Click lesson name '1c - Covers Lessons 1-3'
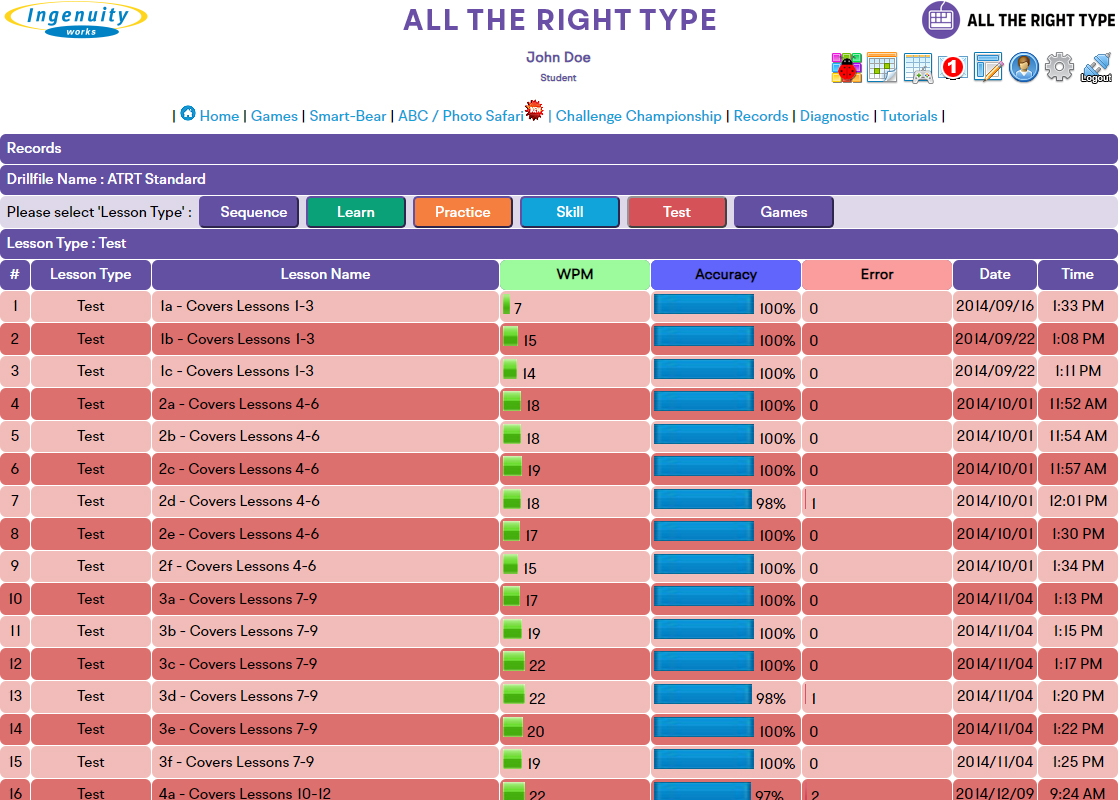The width and height of the screenshot is (1120, 800). [x=236, y=371]
